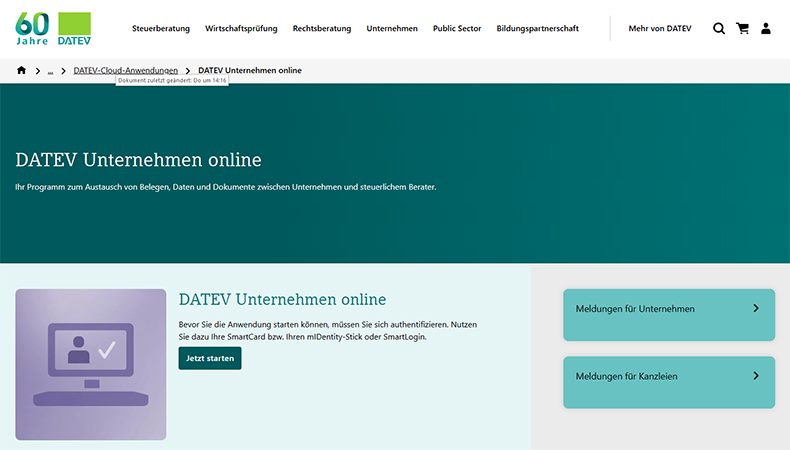Go to home via breadcrumb house icon
Viewport: 790px width, 450px height.
(21, 70)
